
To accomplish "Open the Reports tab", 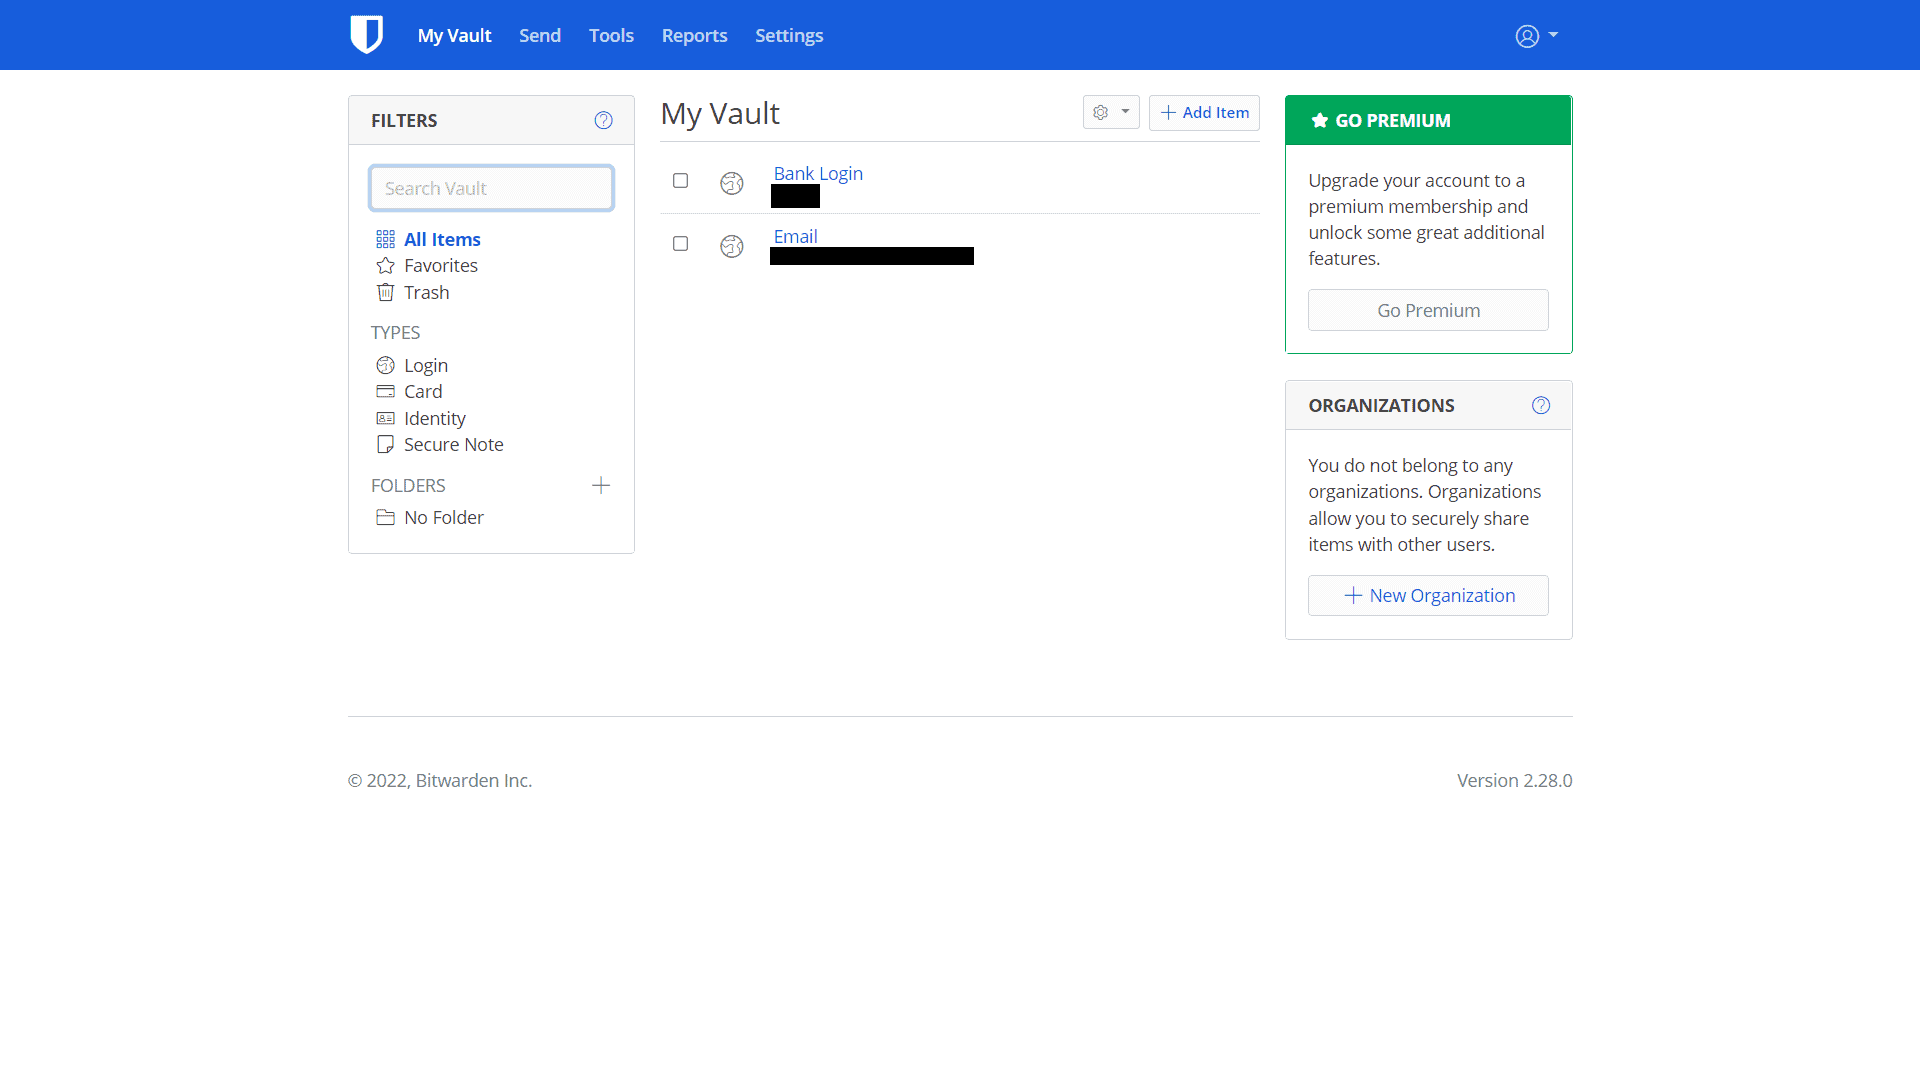I will [694, 35].
